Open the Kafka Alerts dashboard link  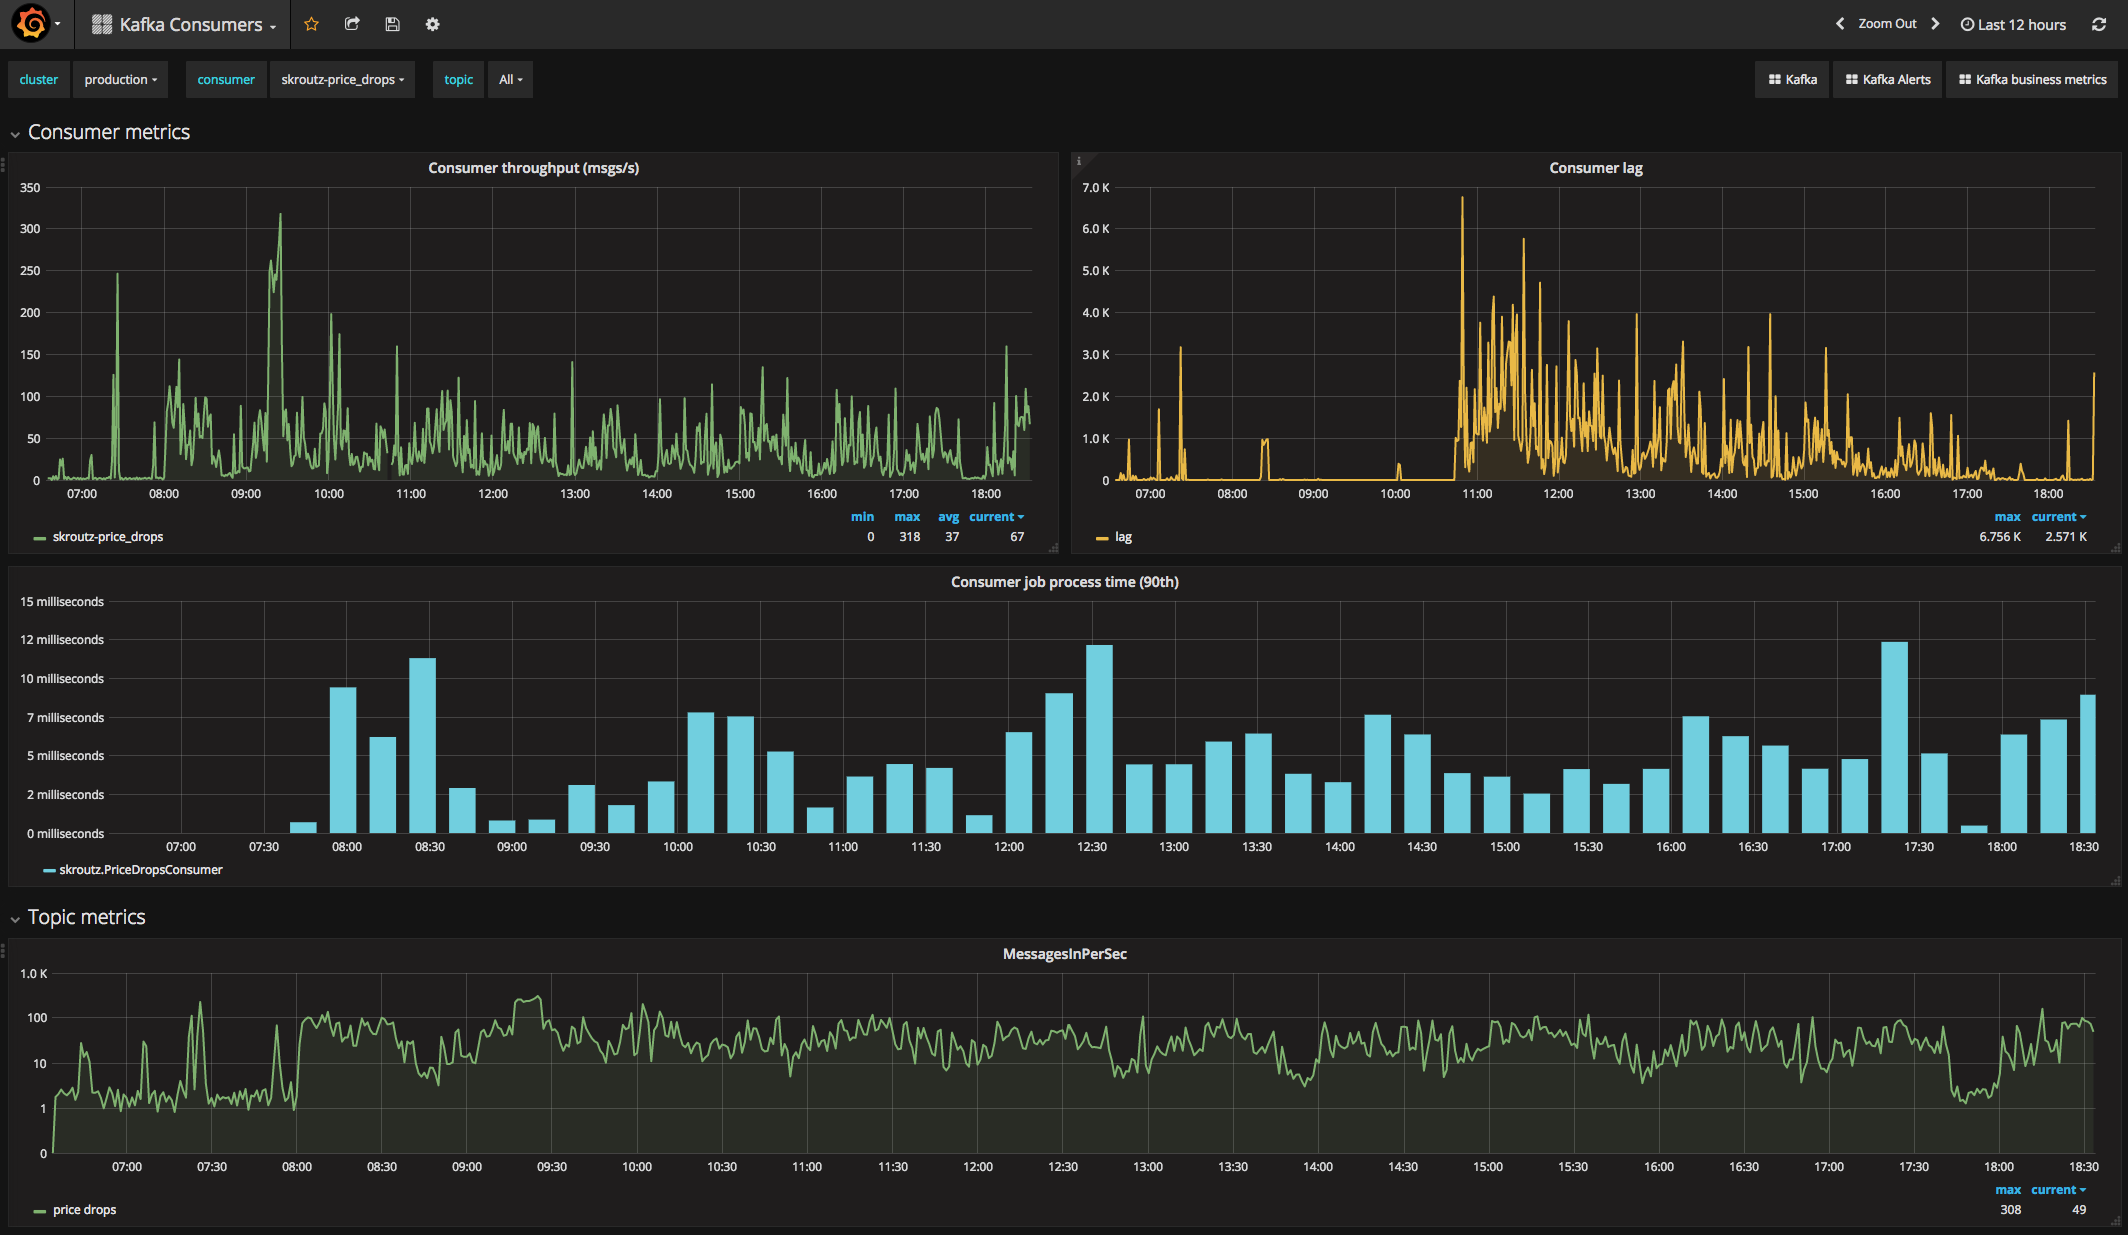1887,80
